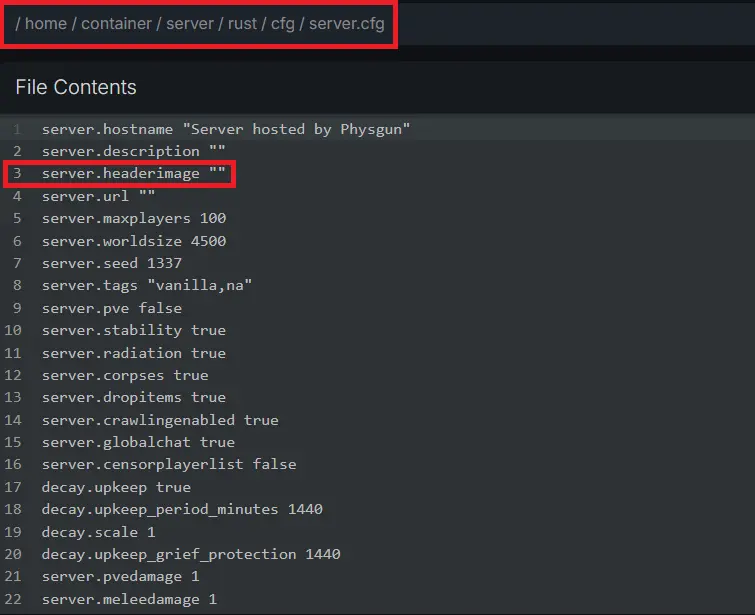Click the File Contents heading
755x615 pixels.
coord(76,87)
